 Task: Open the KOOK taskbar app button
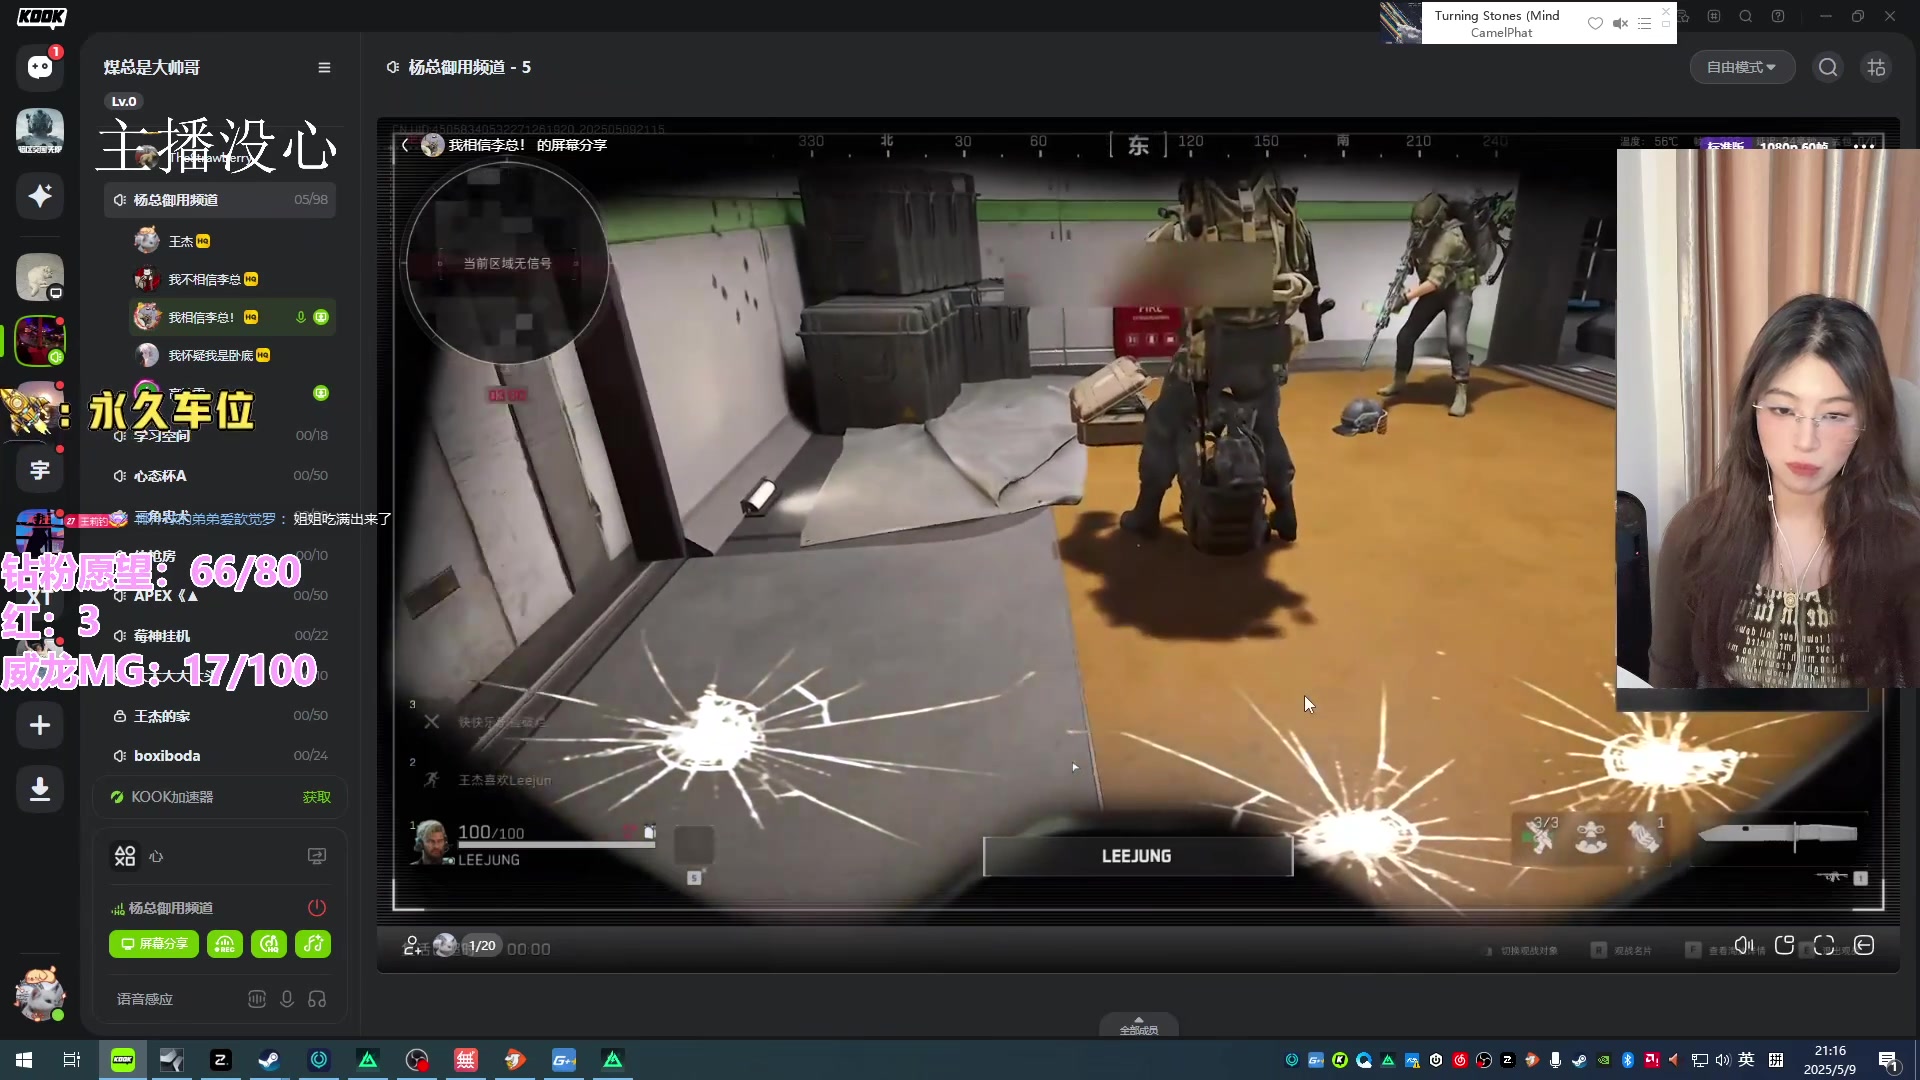(123, 1060)
